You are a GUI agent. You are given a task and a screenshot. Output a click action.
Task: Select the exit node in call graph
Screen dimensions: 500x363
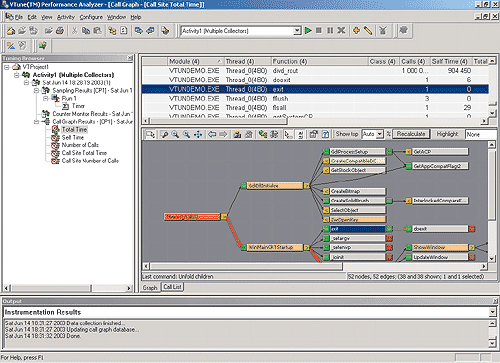(x=357, y=229)
